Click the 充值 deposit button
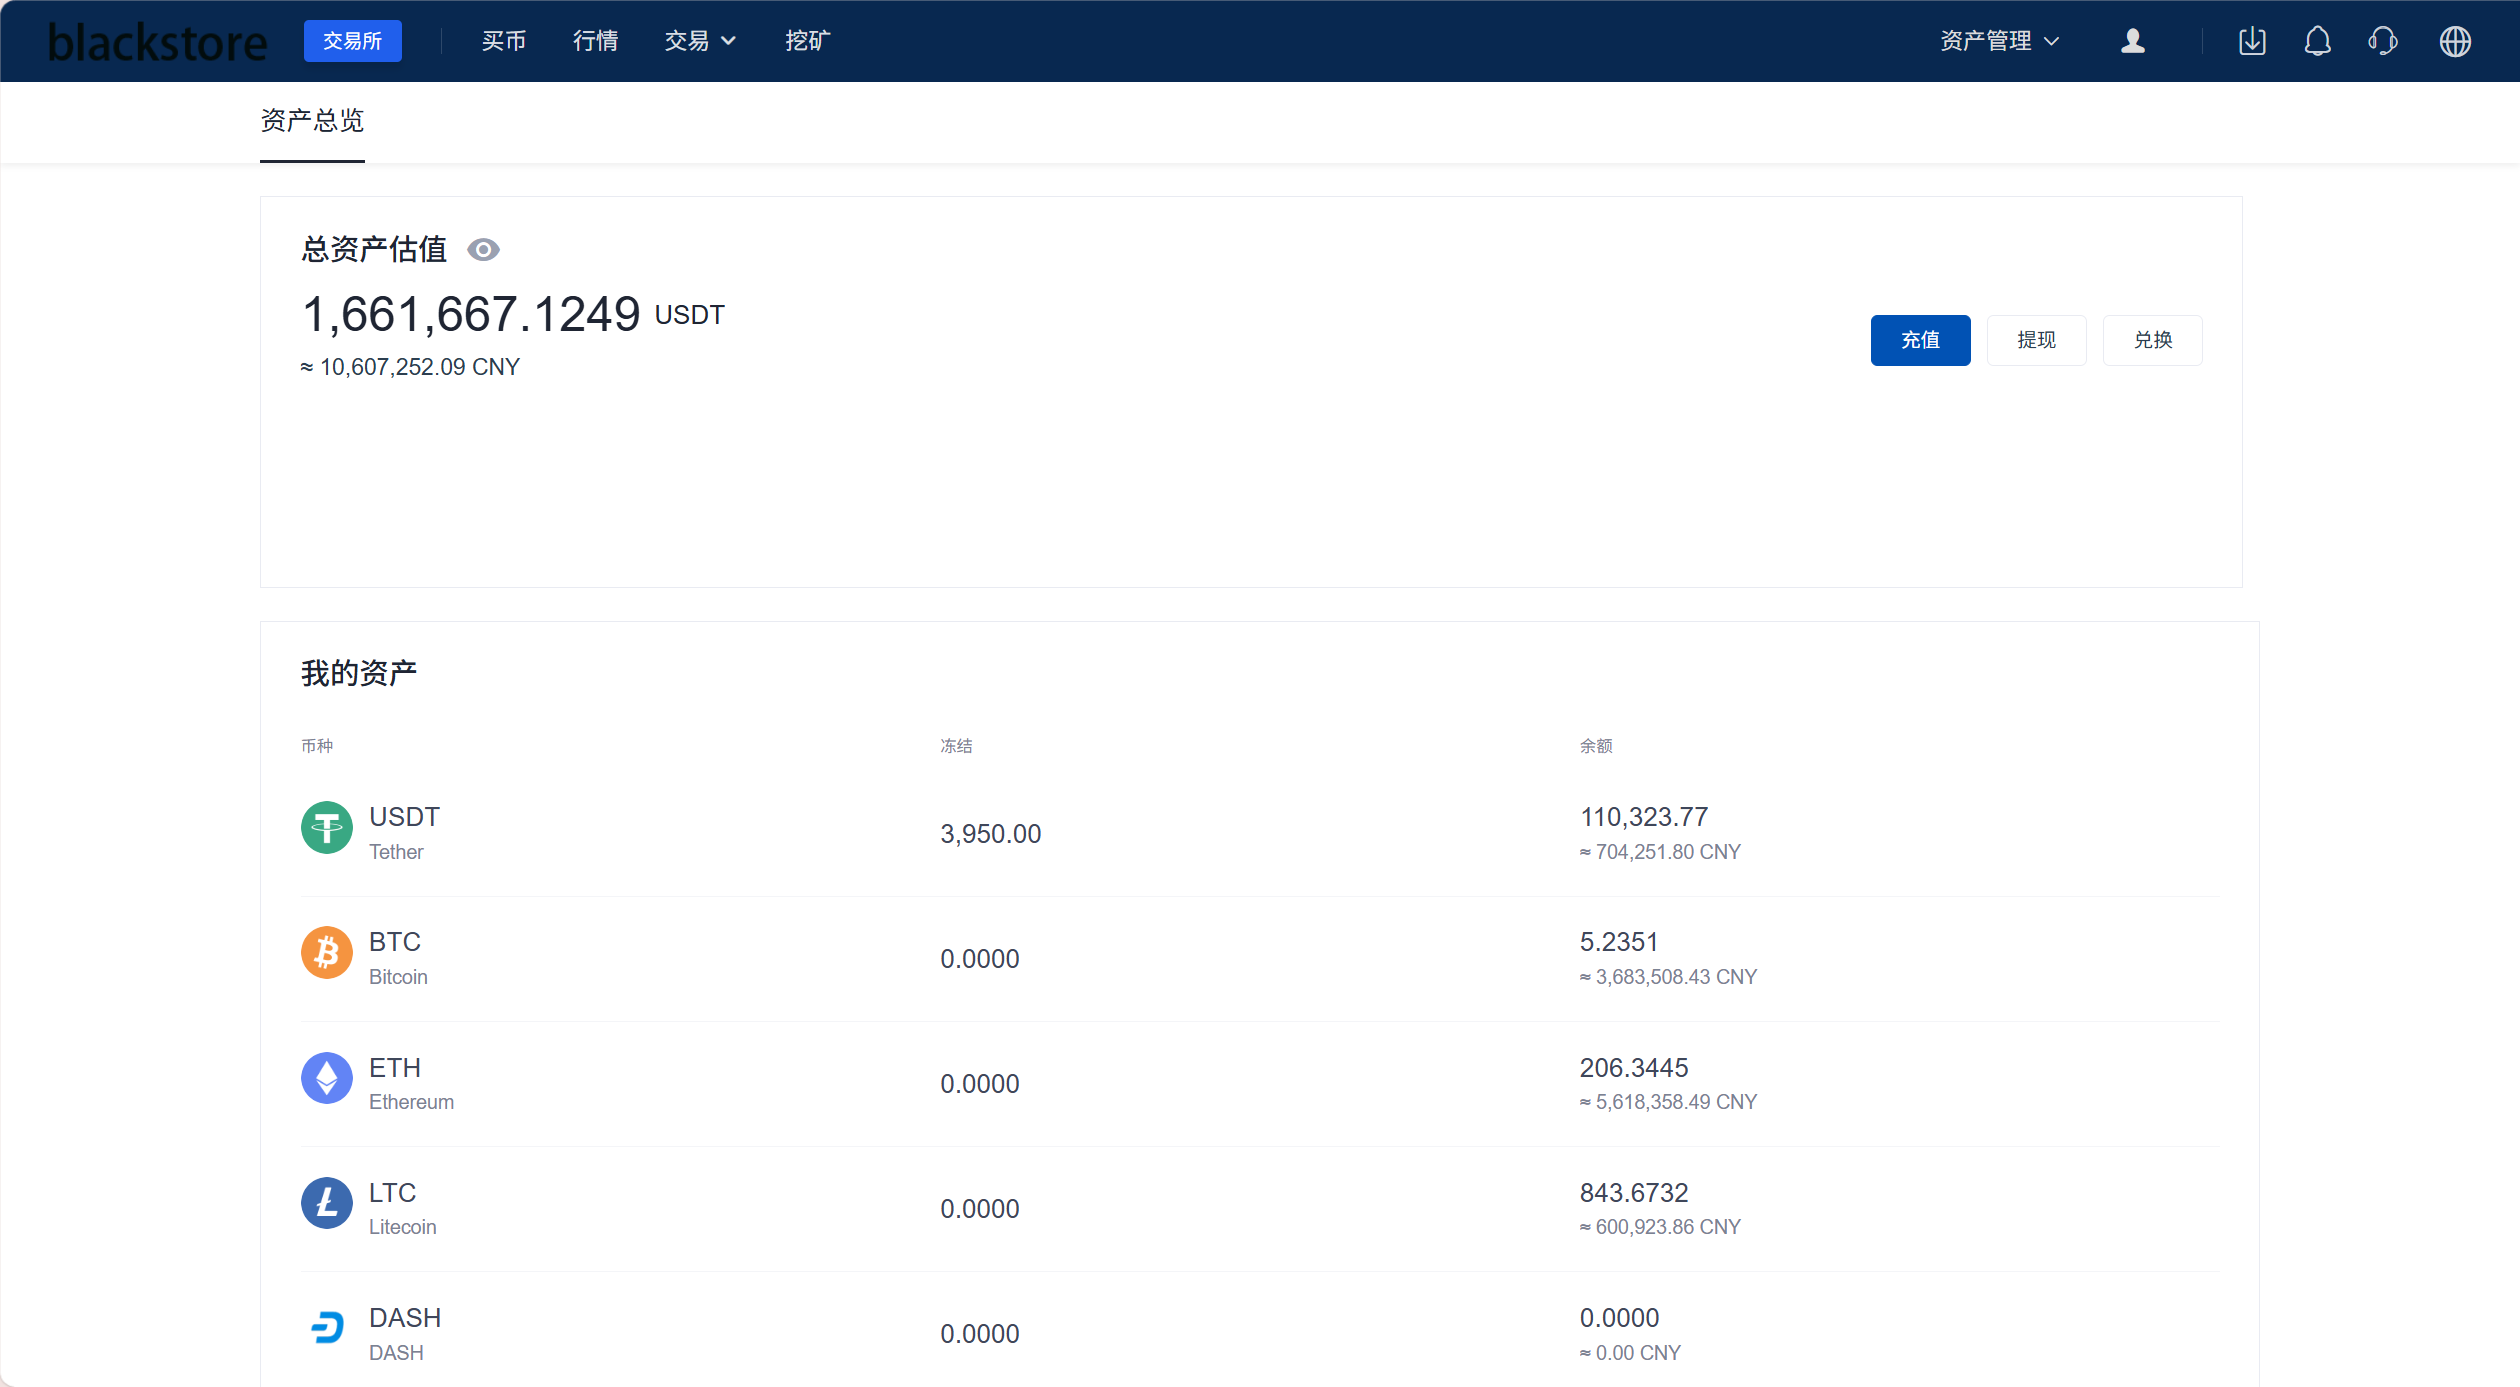Image resolution: width=2520 pixels, height=1387 pixels. [x=1919, y=340]
